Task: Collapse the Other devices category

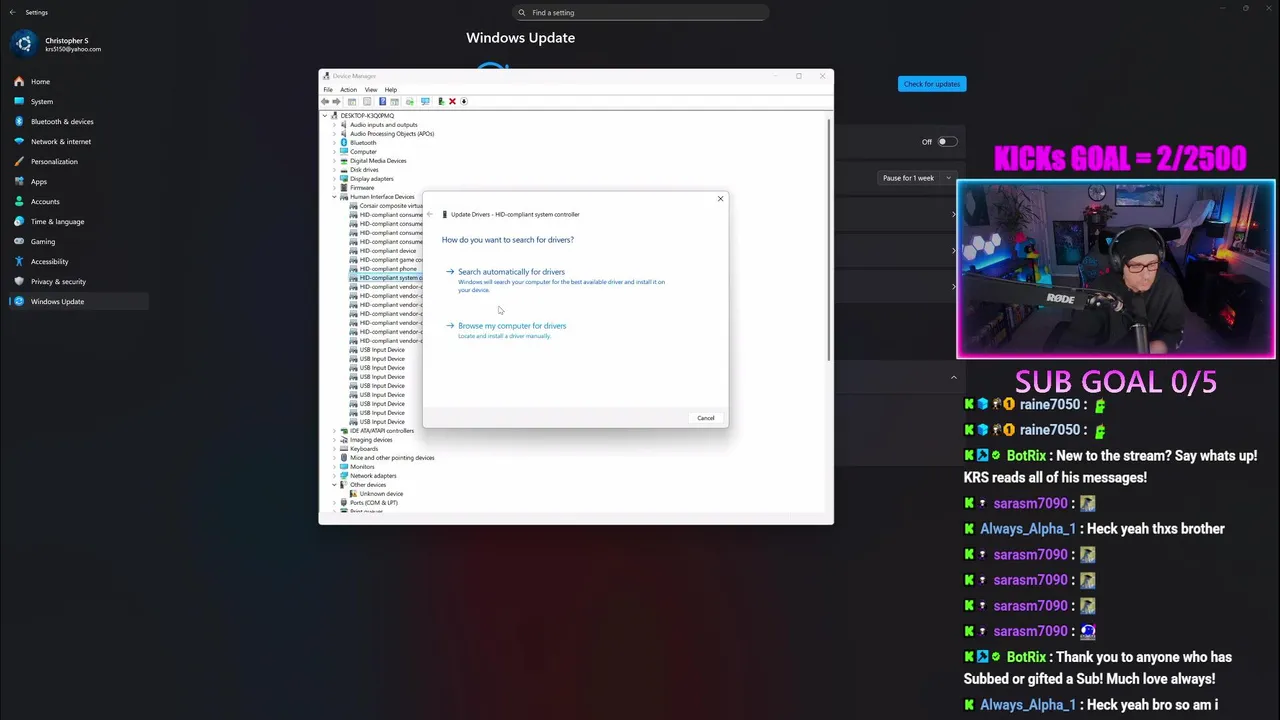Action: pyautogui.click(x=334, y=485)
